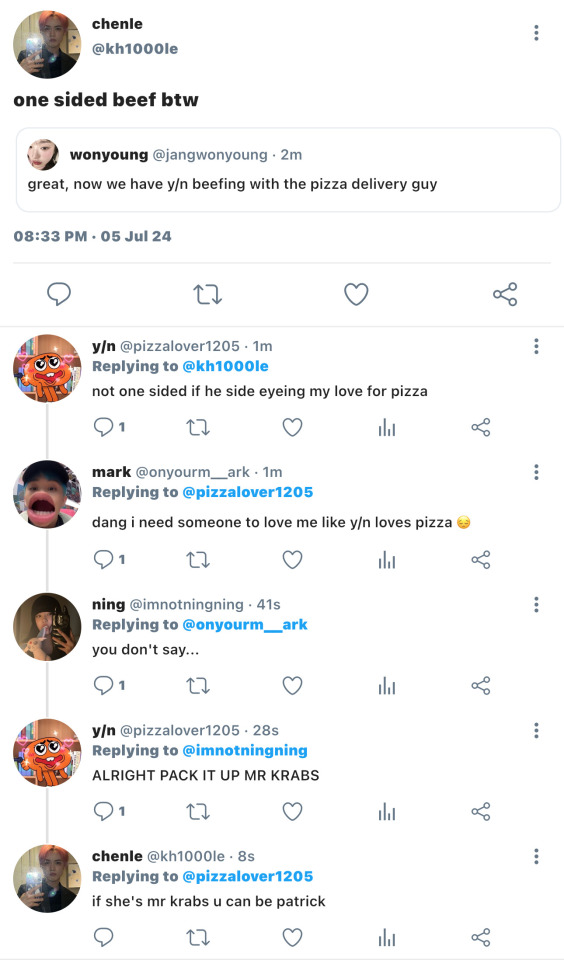This screenshot has width=564, height=960.
Task: Reply to chenle's main tweet
Action: pos(59,294)
